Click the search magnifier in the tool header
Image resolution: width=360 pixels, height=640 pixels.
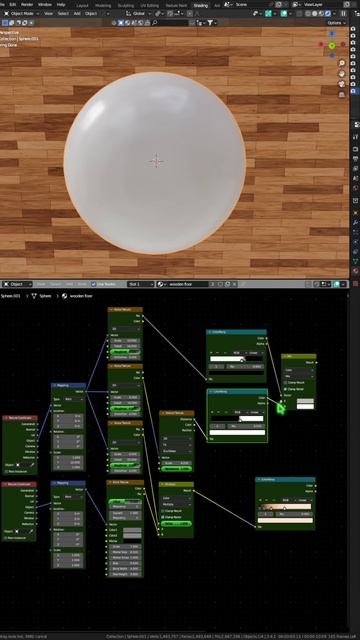154,22
